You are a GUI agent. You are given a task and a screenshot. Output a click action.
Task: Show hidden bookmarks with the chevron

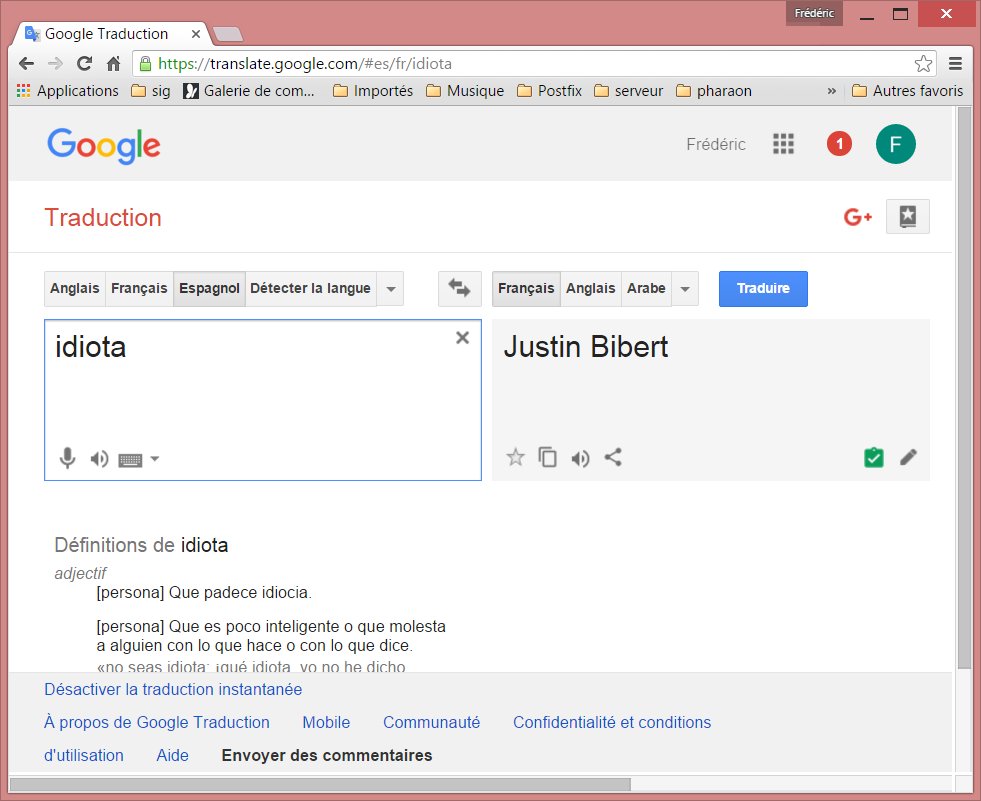click(831, 91)
